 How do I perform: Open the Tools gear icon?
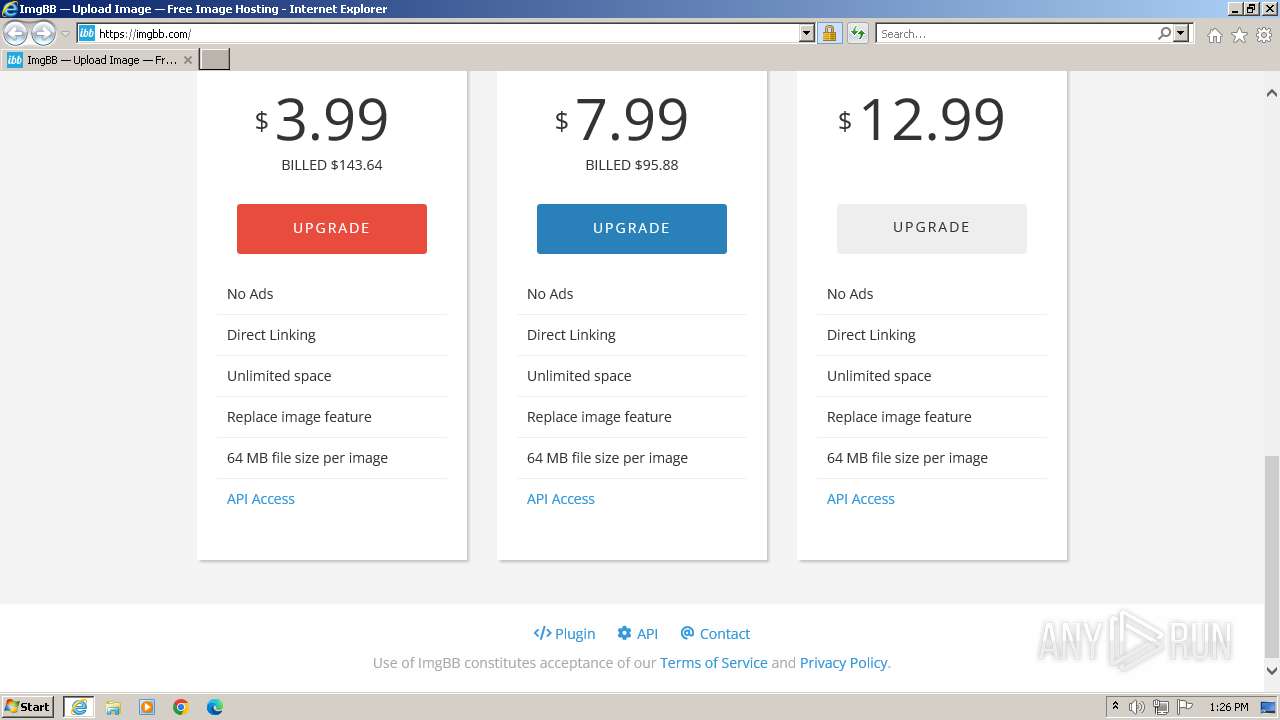(x=1264, y=35)
